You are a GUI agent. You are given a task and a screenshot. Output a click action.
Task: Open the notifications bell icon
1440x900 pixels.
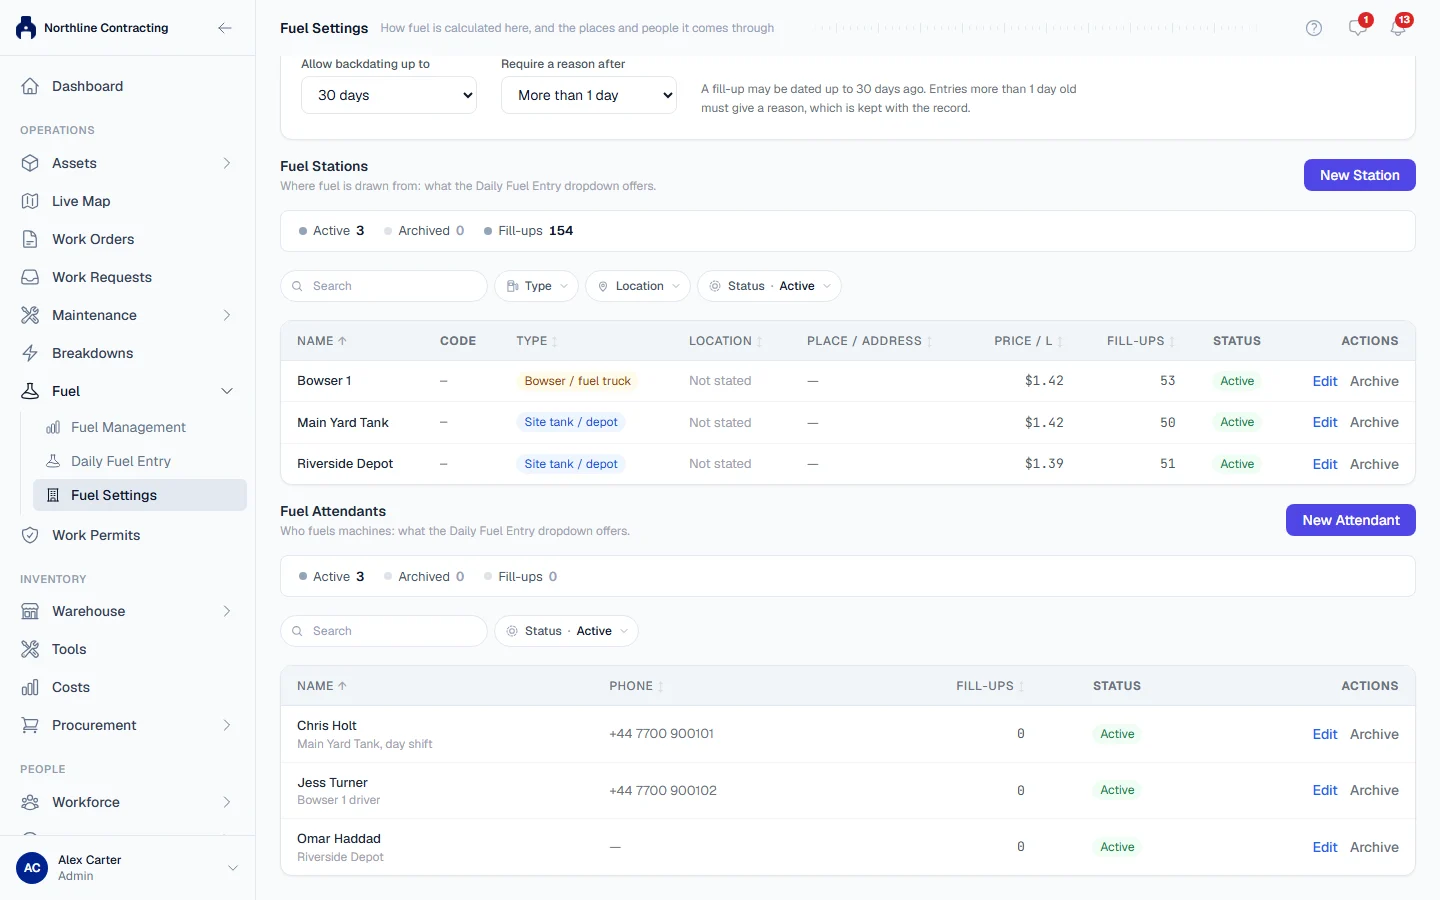(x=1398, y=28)
